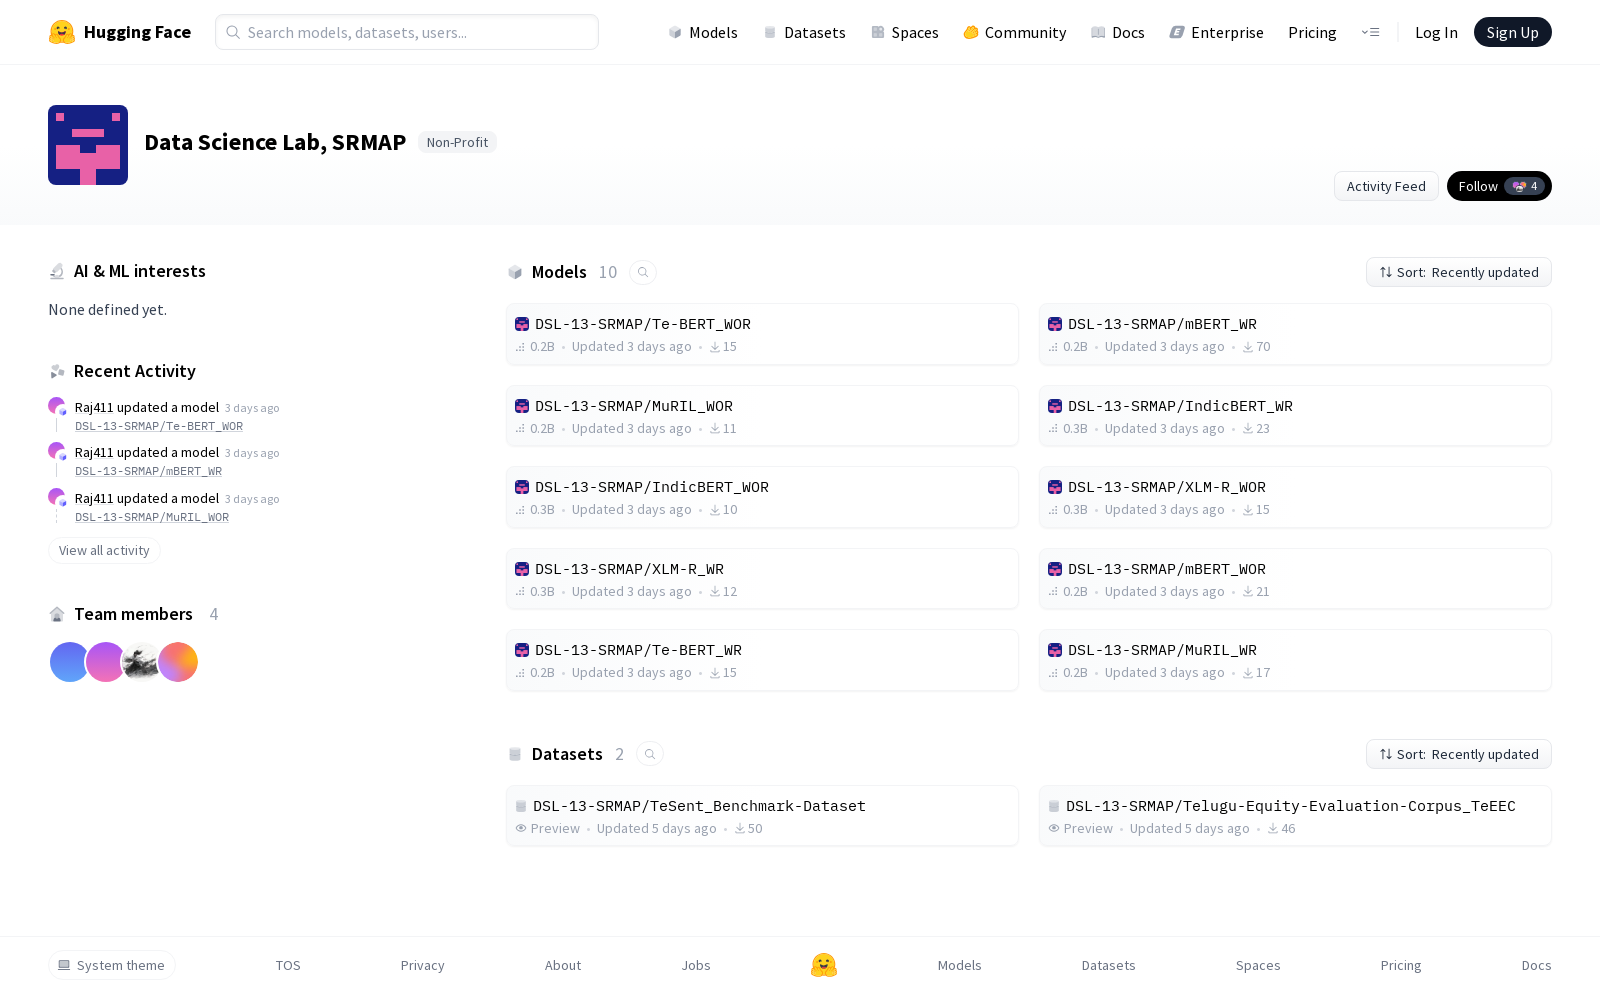Open Community in top navigation
The height and width of the screenshot is (1000, 1600).
(1014, 32)
